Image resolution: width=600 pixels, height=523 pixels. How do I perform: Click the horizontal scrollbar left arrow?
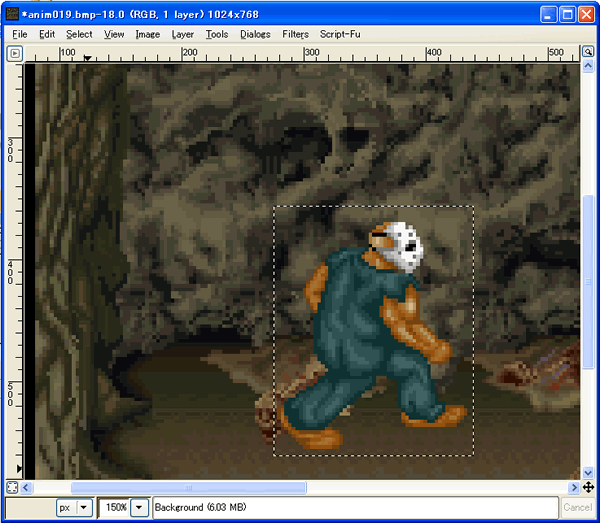[x=26, y=487]
